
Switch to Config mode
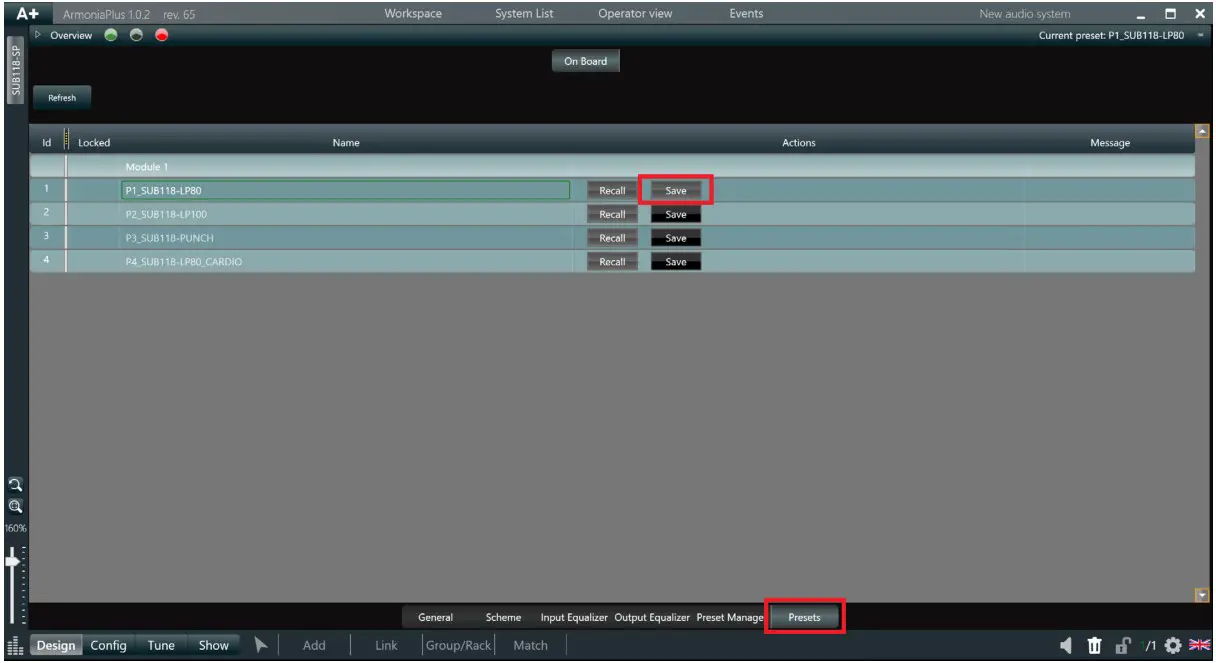click(x=108, y=645)
